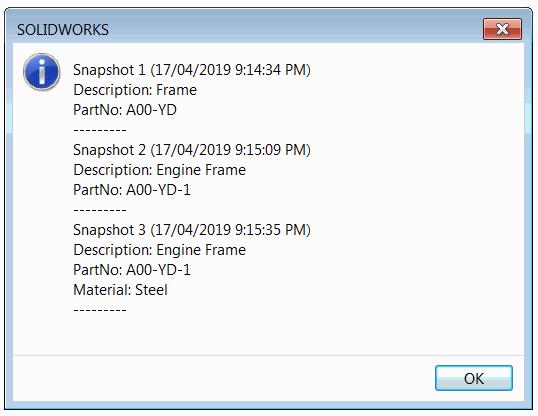Click the 9:15:09 PM timestamp
Viewport: 538px width, 416px height.
click(x=272, y=150)
